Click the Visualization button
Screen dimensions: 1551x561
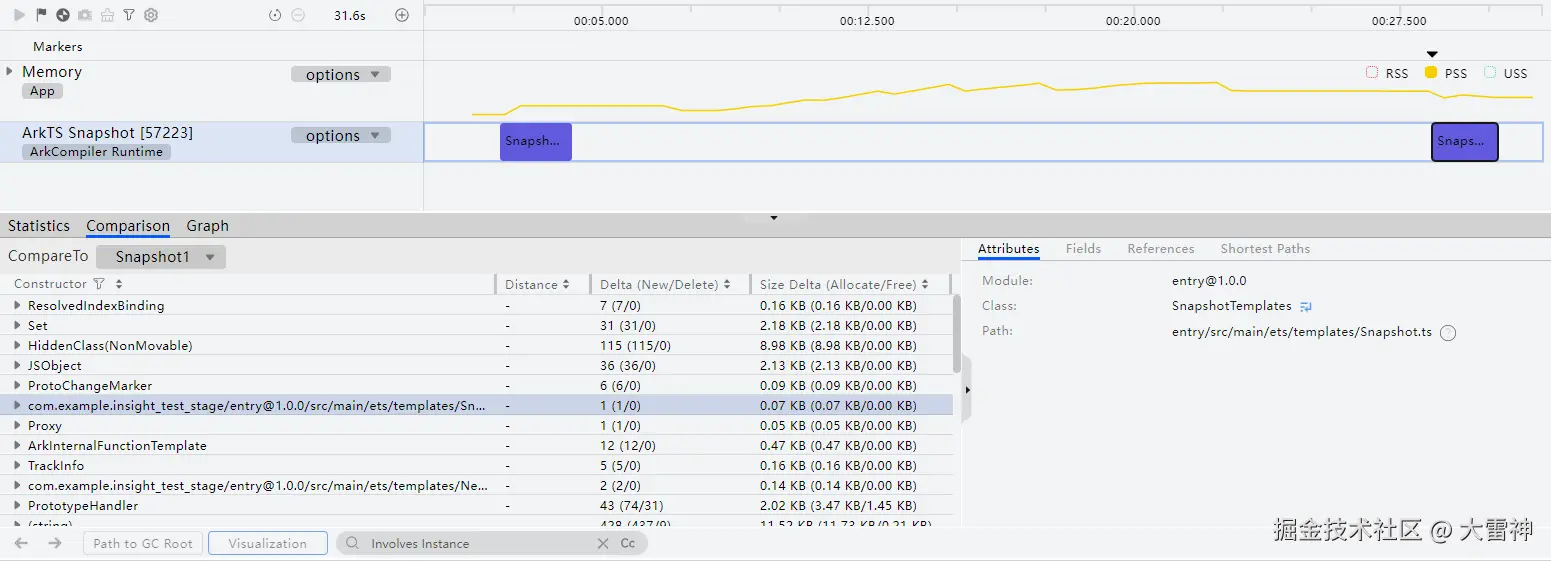point(267,543)
